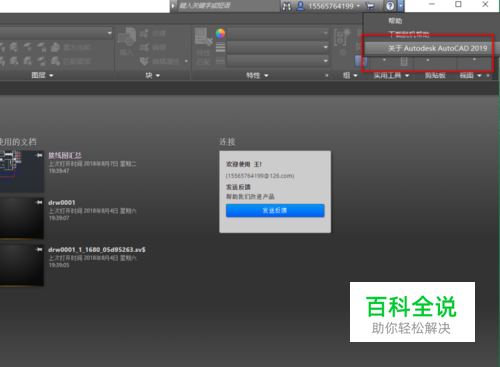The height and width of the screenshot is (367, 500).
Task: Click 置为当前 make-current layer icon
Action: tap(55, 47)
